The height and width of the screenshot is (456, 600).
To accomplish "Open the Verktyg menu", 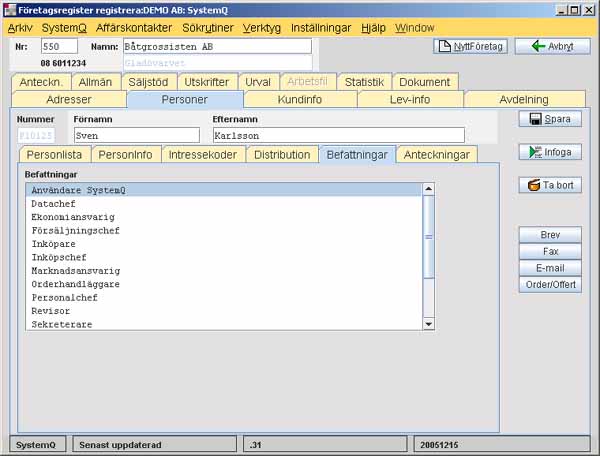I will click(x=261, y=28).
